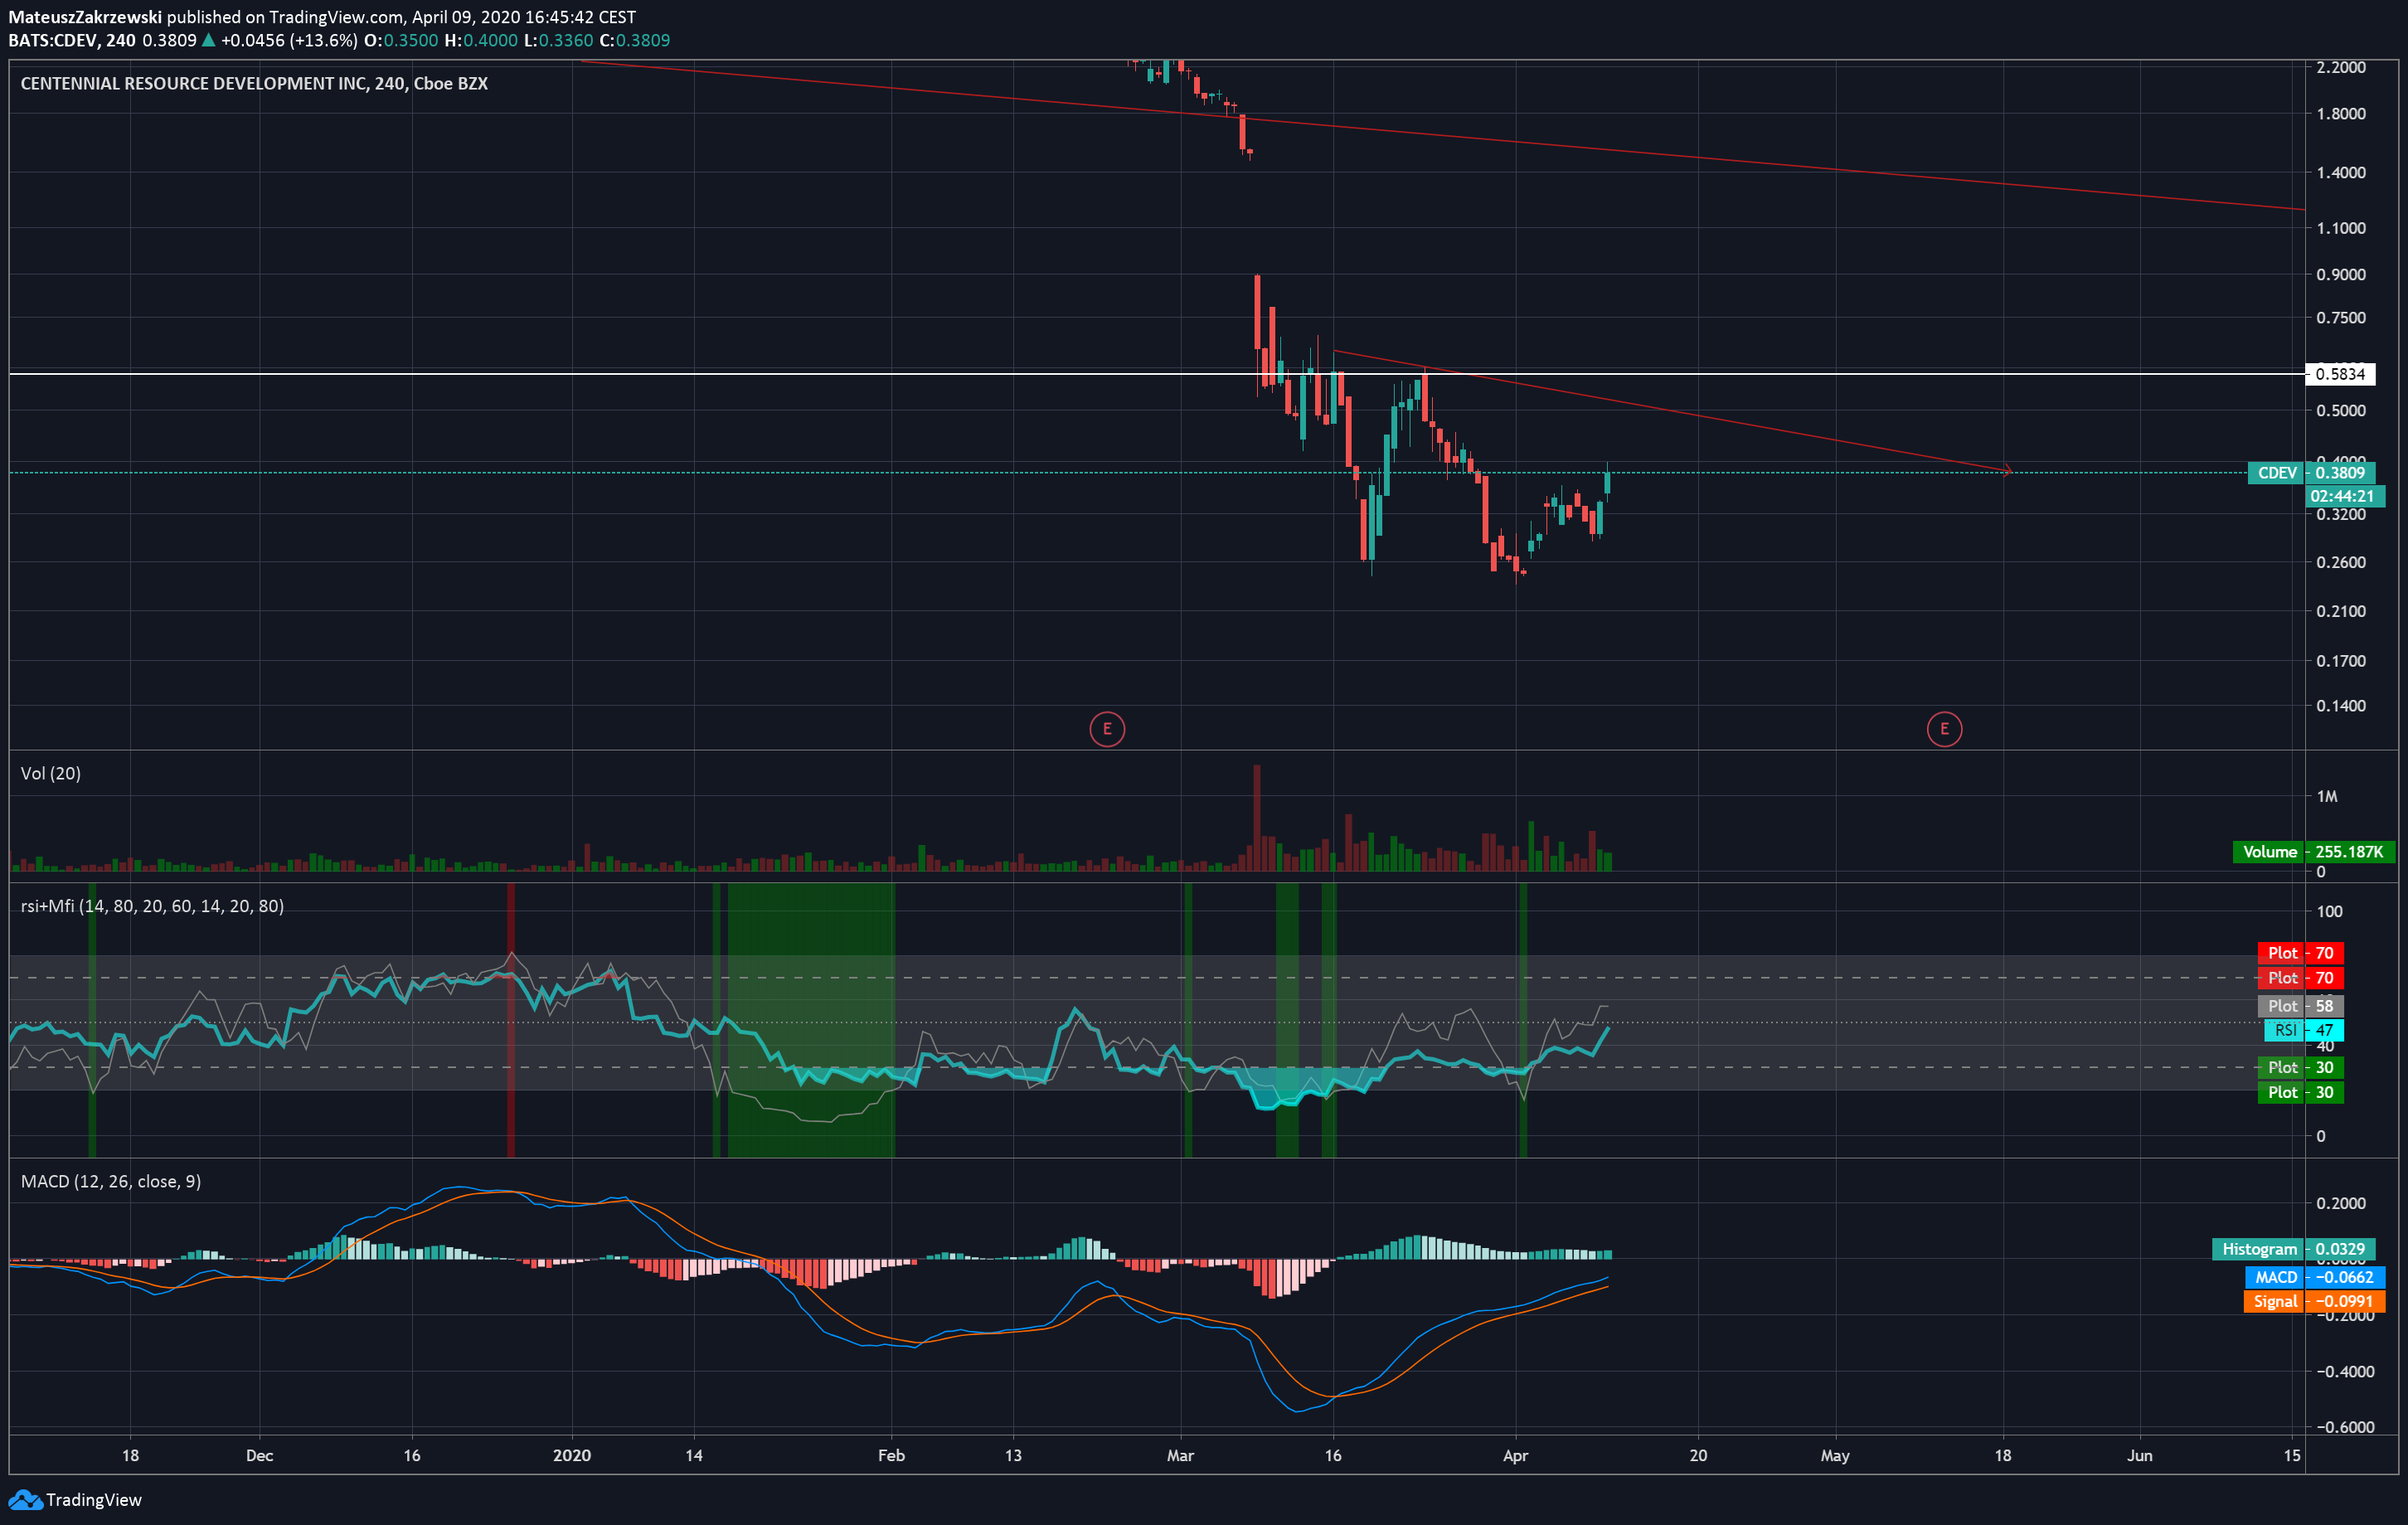Click the 1.1000 price axis label
The height and width of the screenshot is (1525, 2408).
2341,228
